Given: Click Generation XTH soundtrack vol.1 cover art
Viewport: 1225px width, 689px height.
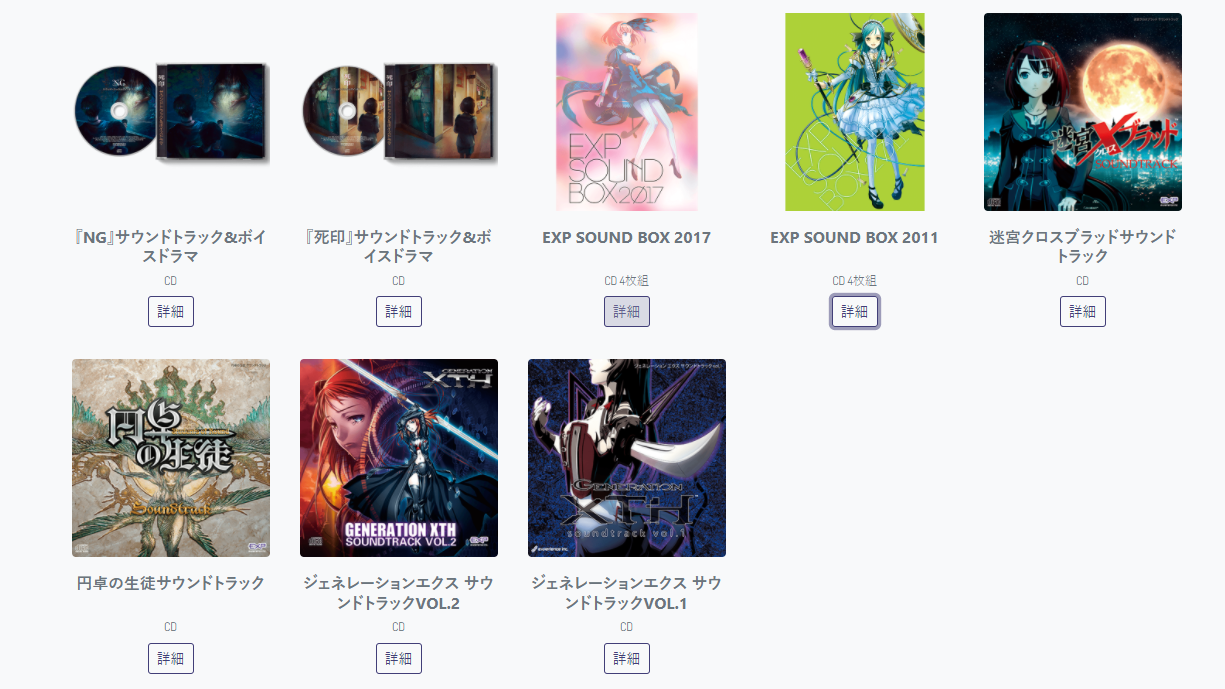Looking at the screenshot, I should pyautogui.click(x=627, y=458).
